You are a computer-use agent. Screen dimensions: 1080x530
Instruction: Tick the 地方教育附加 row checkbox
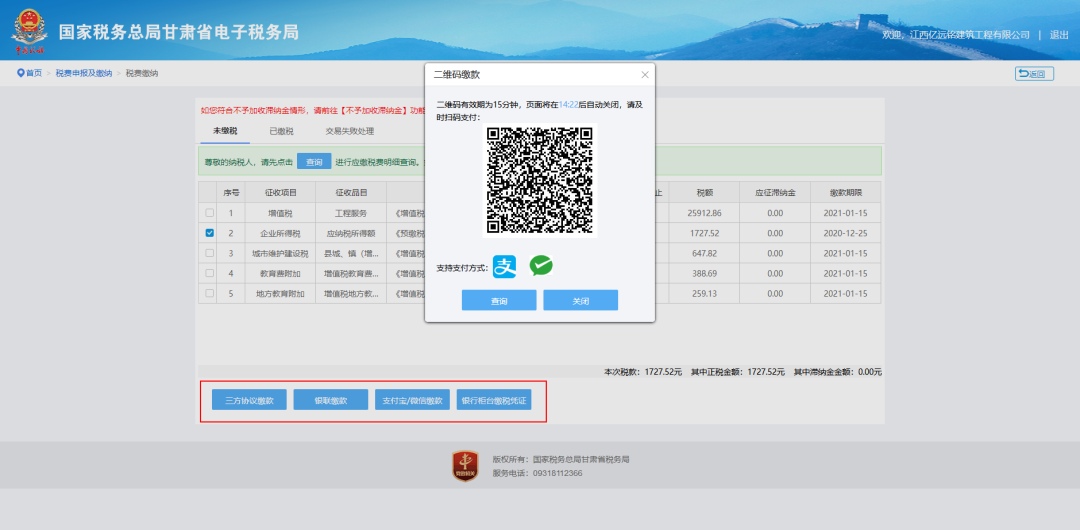(209, 293)
